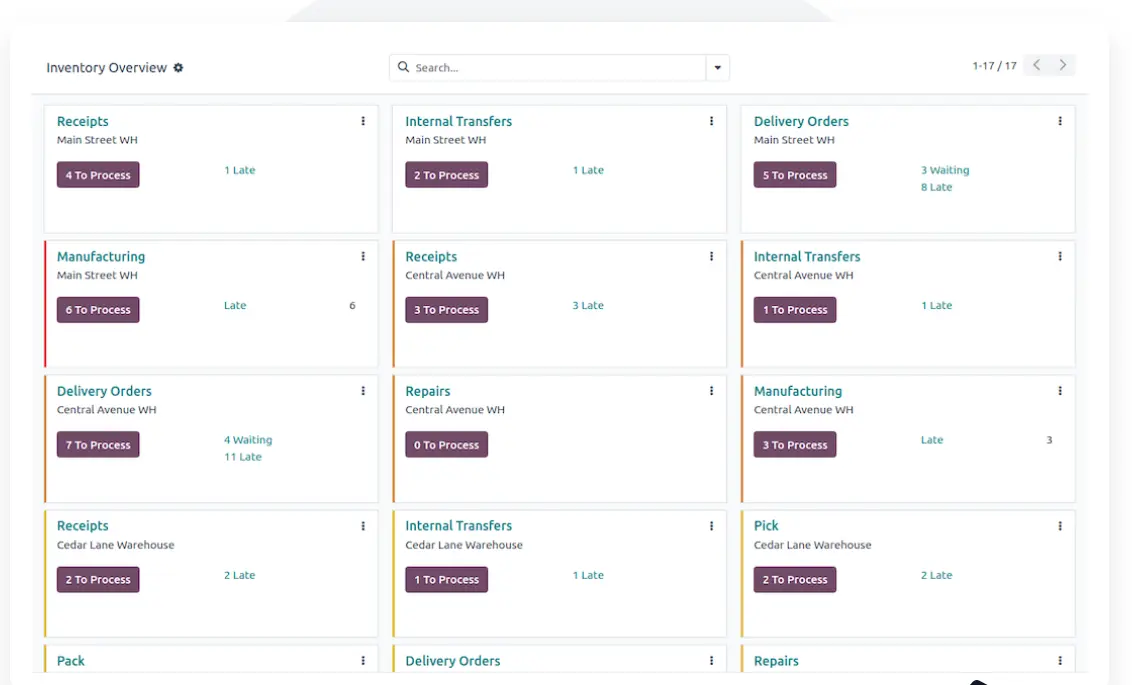Open kebab menu on Central Avenue Repairs card
Screen dimensions: 1132x685
click(711, 391)
